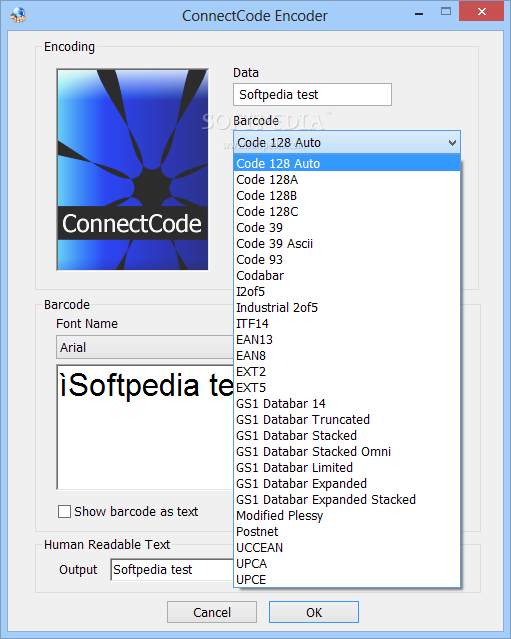Confirm with the OK button

click(314, 612)
